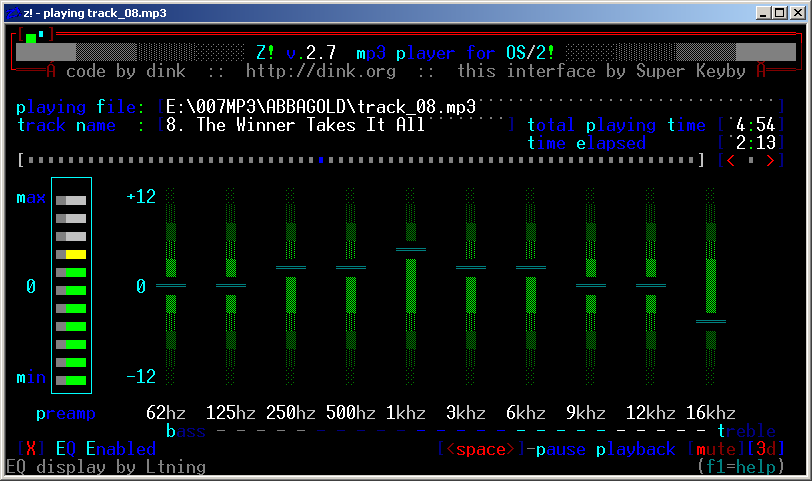Click the mute button
This screenshot has width=812, height=481.
click(715, 449)
